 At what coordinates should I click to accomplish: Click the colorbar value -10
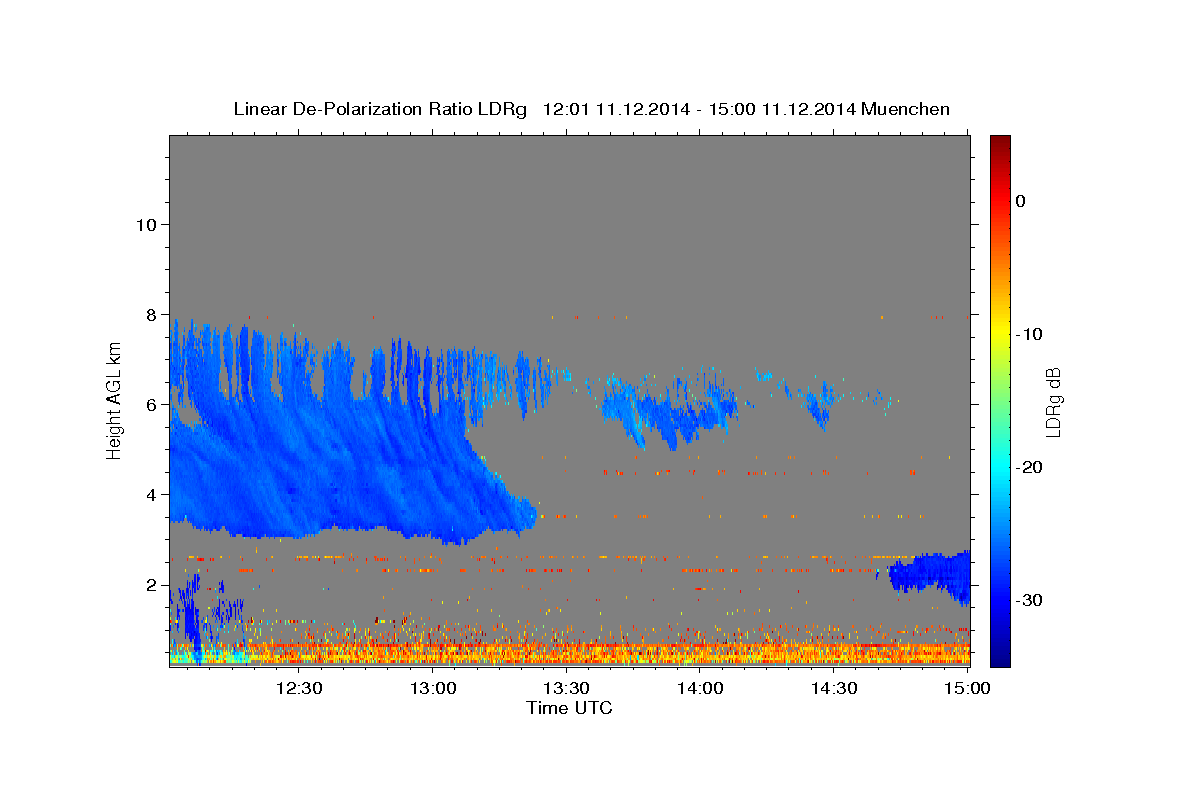click(1029, 334)
